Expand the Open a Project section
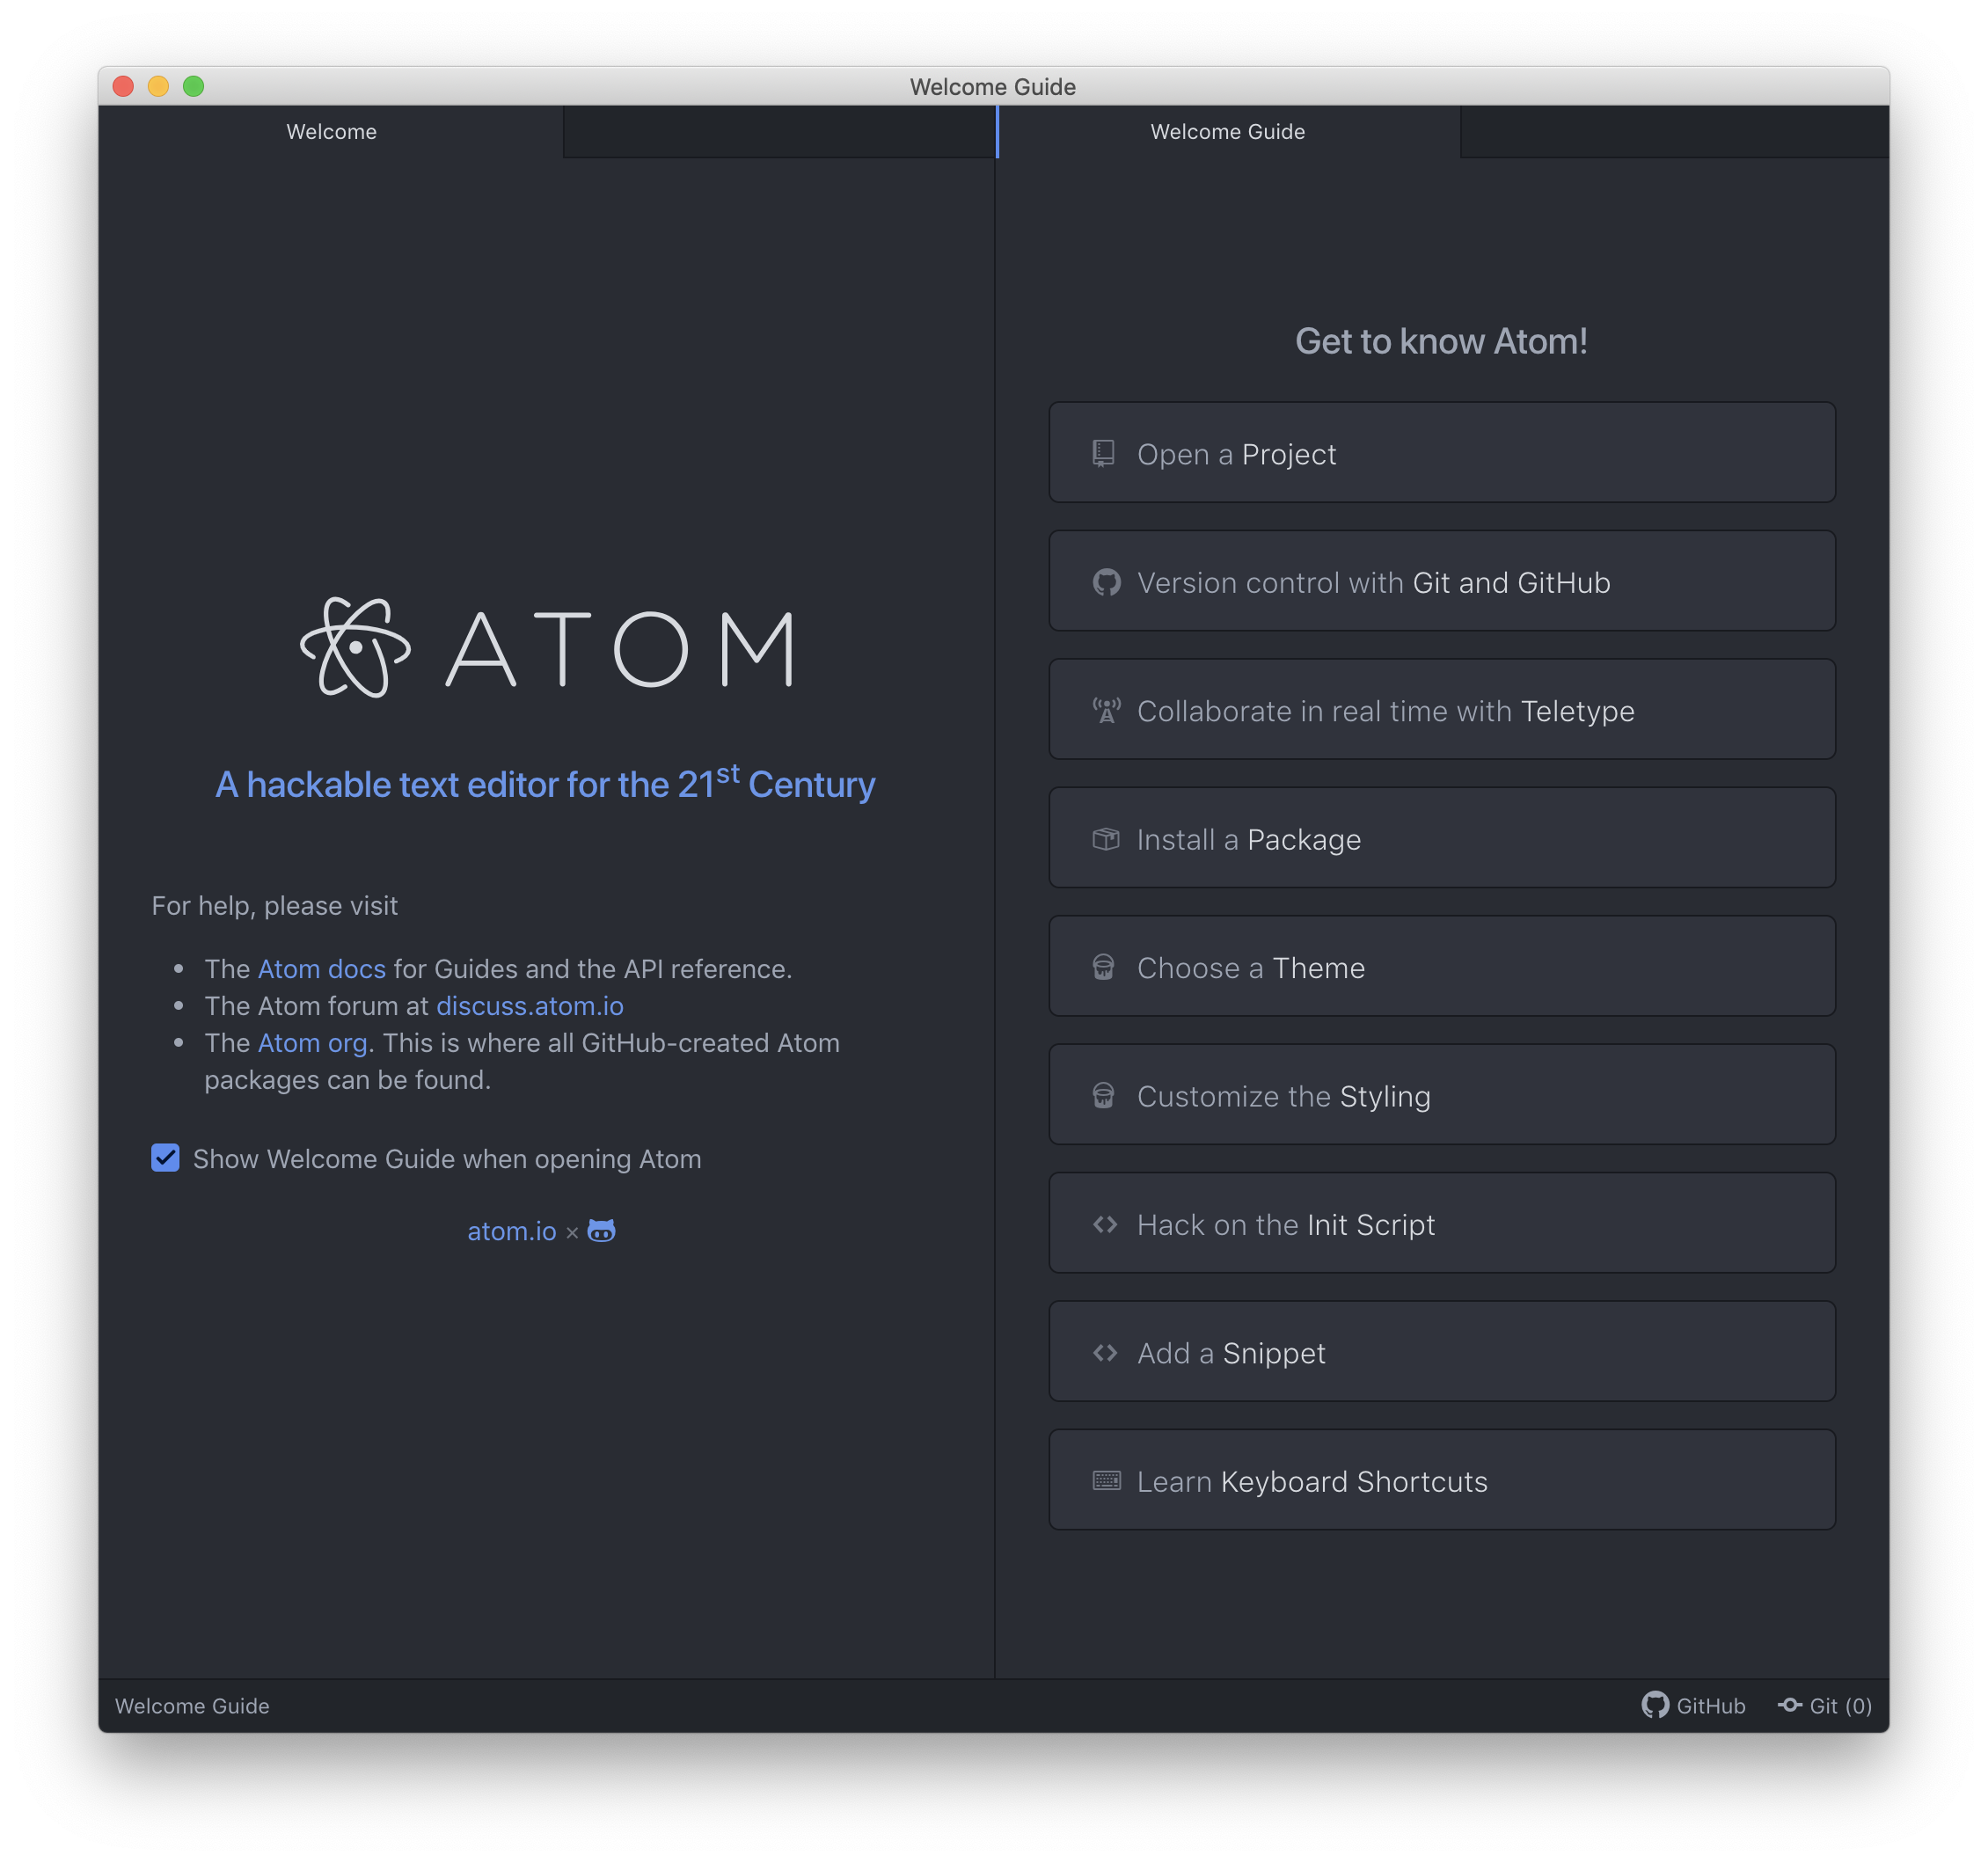The image size is (1988, 1863). click(1442, 454)
